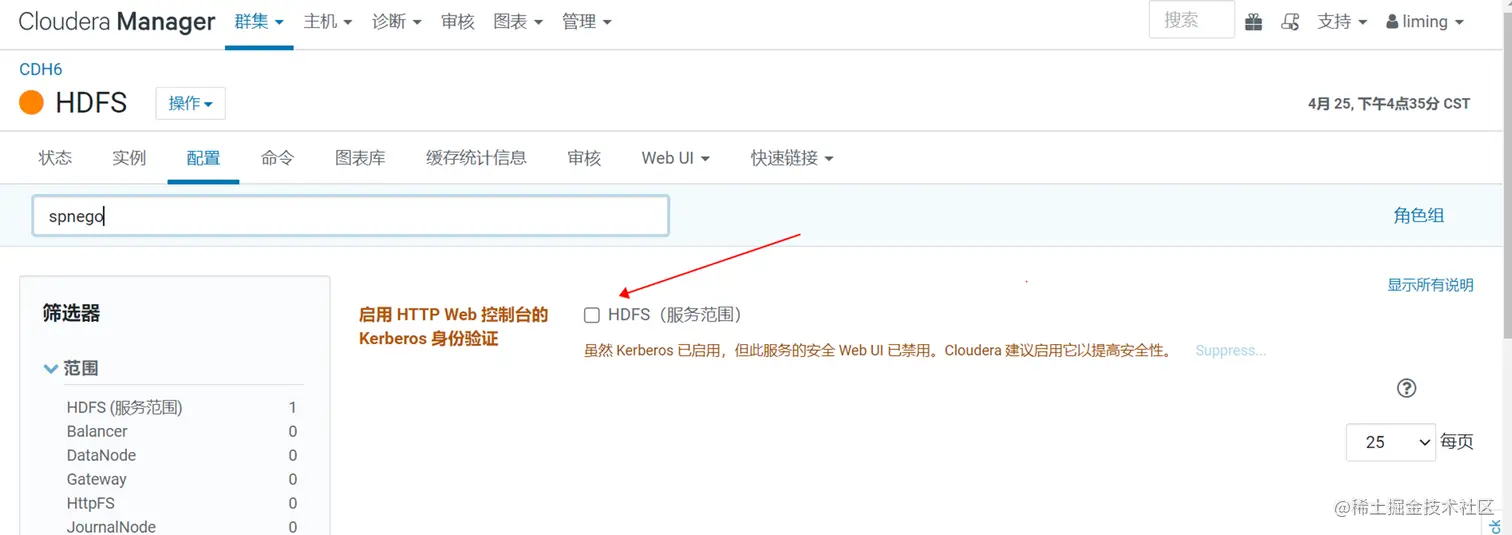This screenshot has height=535, width=1512.
Task: Click the Cloudera Manager logo link
Action: click(116, 21)
